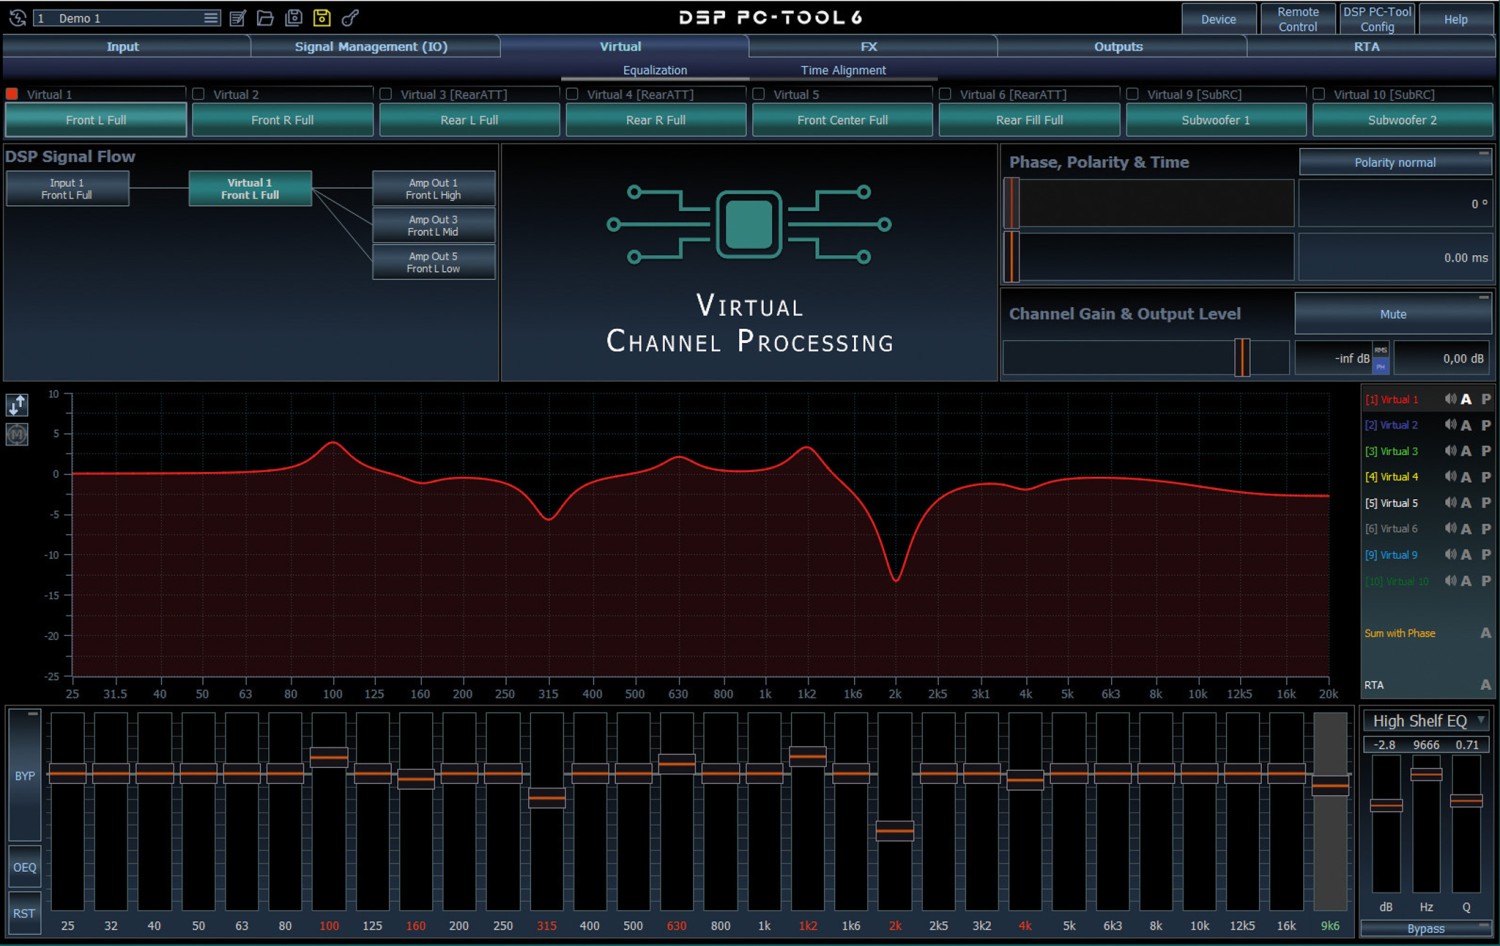
Task: Expand the High Shelf EQ dropdown
Action: tap(1481, 720)
